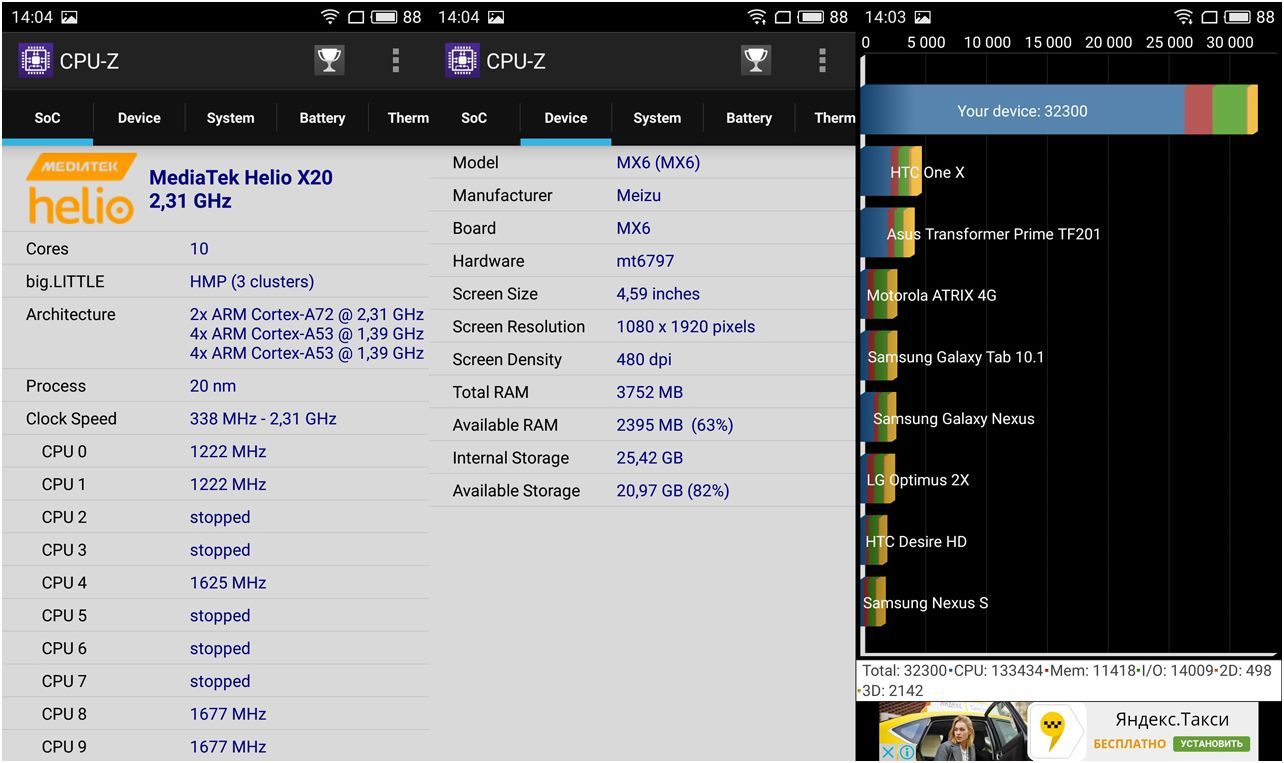The width and height of the screenshot is (1284, 763).
Task: Open the three-dot overflow menu in middle CPU-Z window
Action: pyautogui.click(x=822, y=61)
